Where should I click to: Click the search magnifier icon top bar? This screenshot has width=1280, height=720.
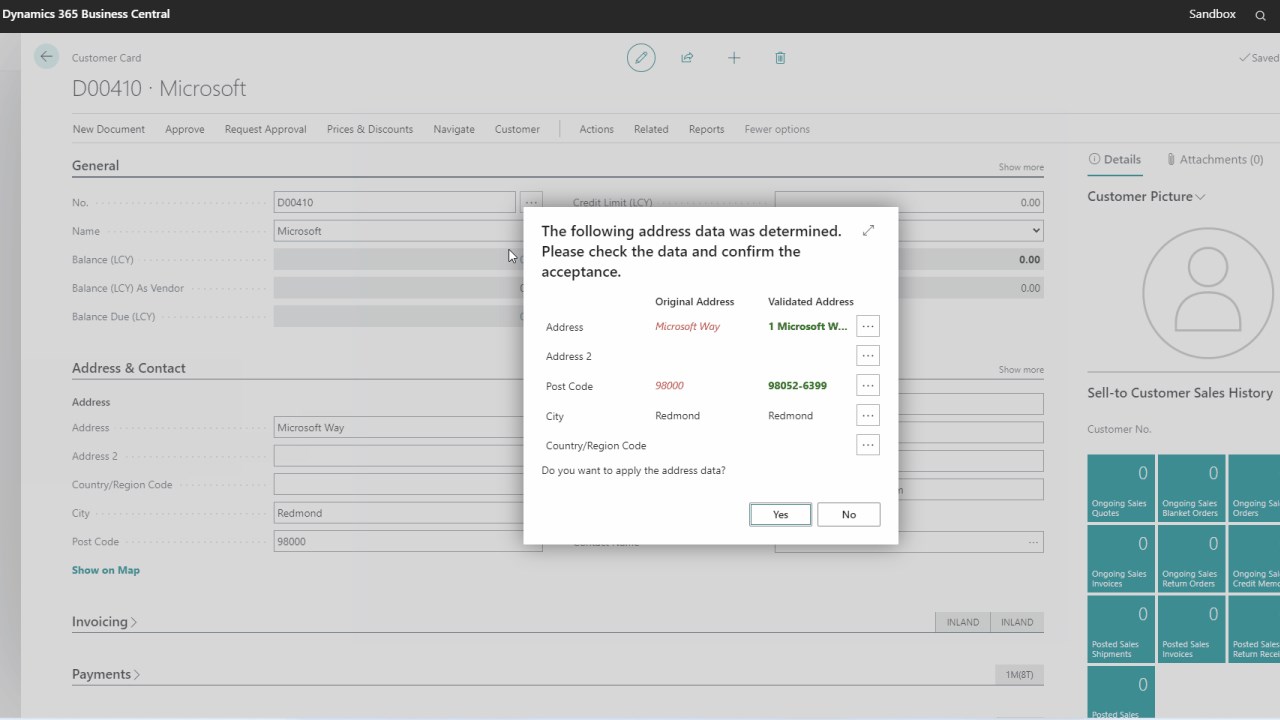[1260, 15]
